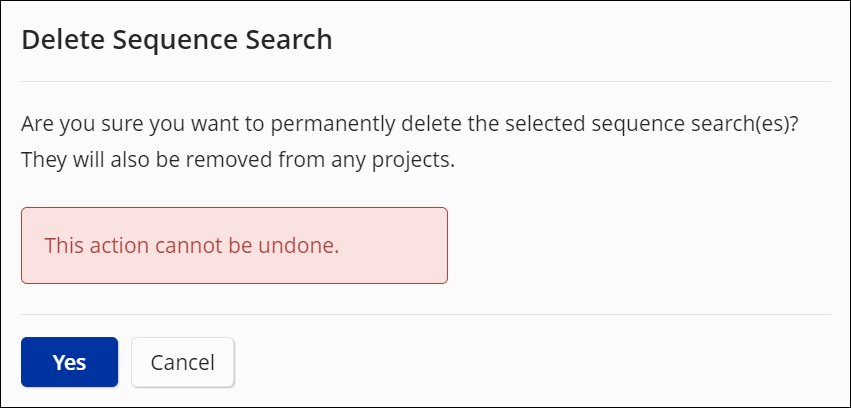851x408 pixels.
Task: Click the Cancel button
Action: tap(182, 362)
